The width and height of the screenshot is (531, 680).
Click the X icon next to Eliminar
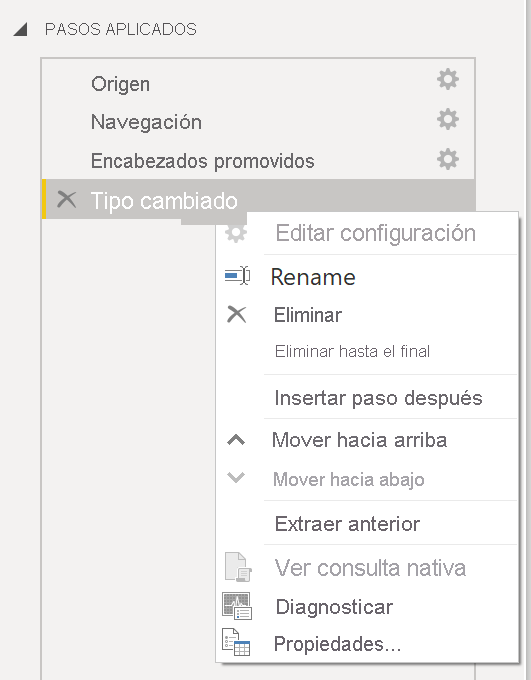(x=236, y=314)
